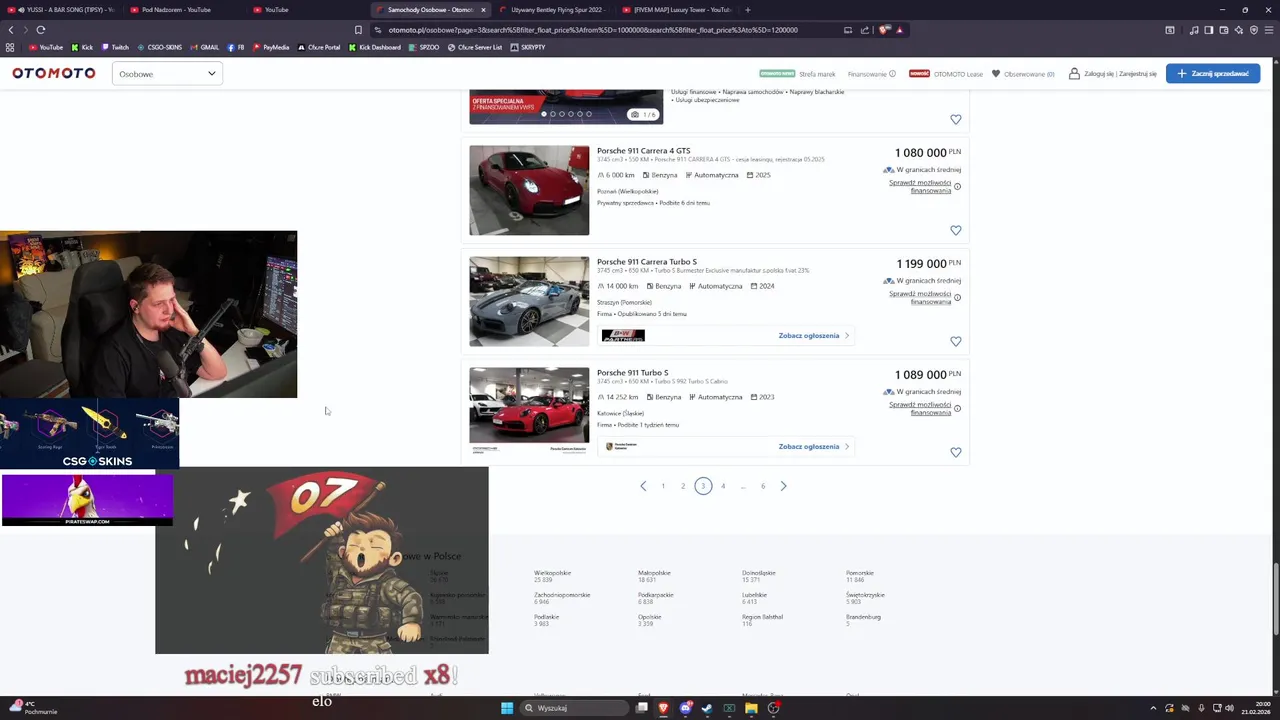
Task: Open the Obserwowane favorites link
Action: tap(1023, 74)
